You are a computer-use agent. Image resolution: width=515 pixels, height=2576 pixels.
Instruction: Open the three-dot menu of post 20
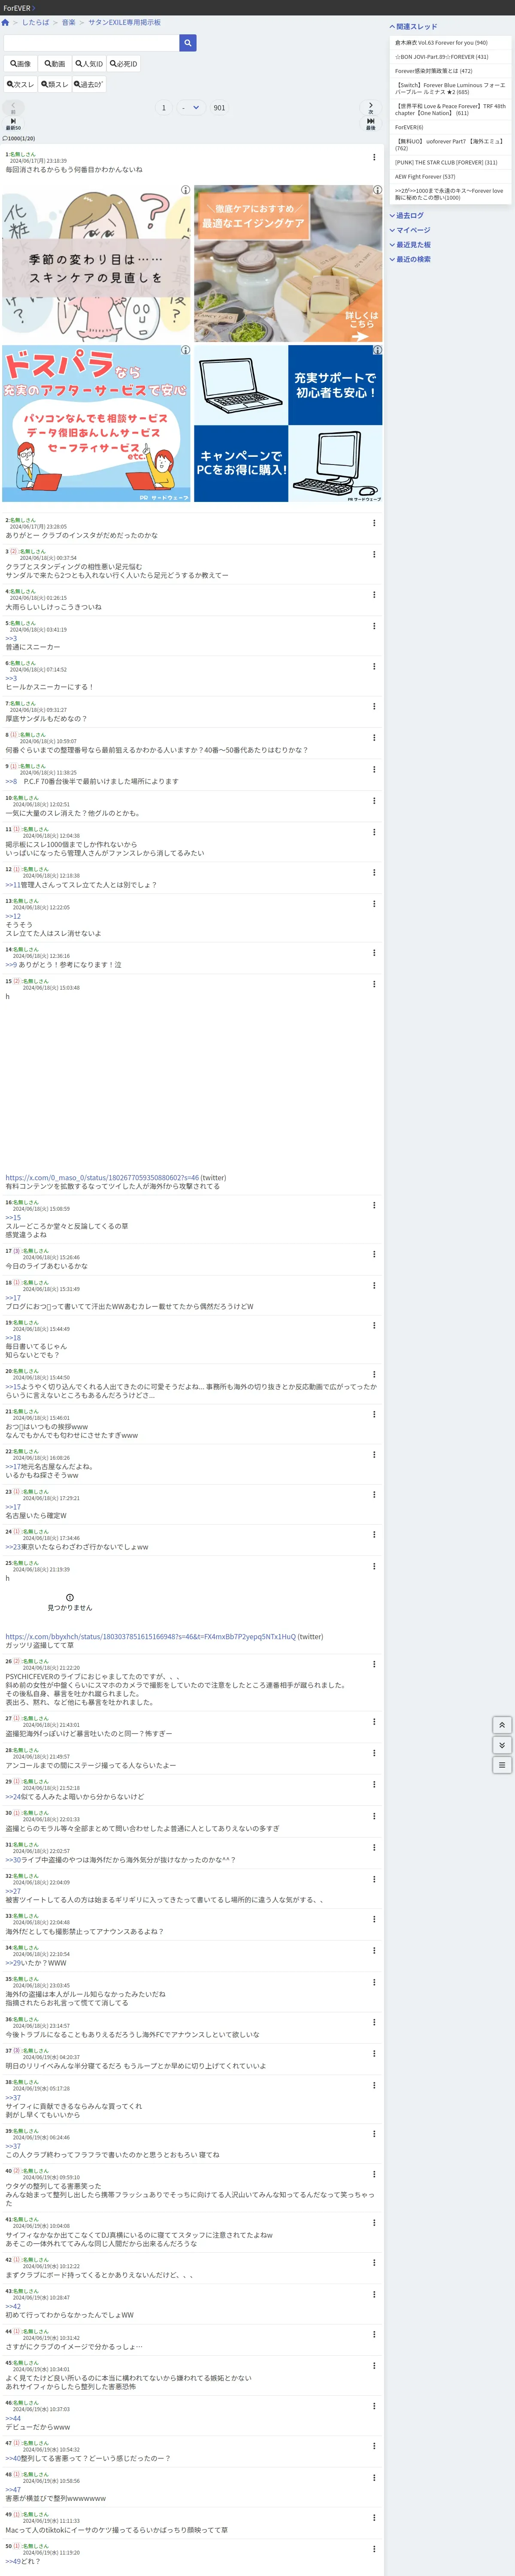[374, 1374]
